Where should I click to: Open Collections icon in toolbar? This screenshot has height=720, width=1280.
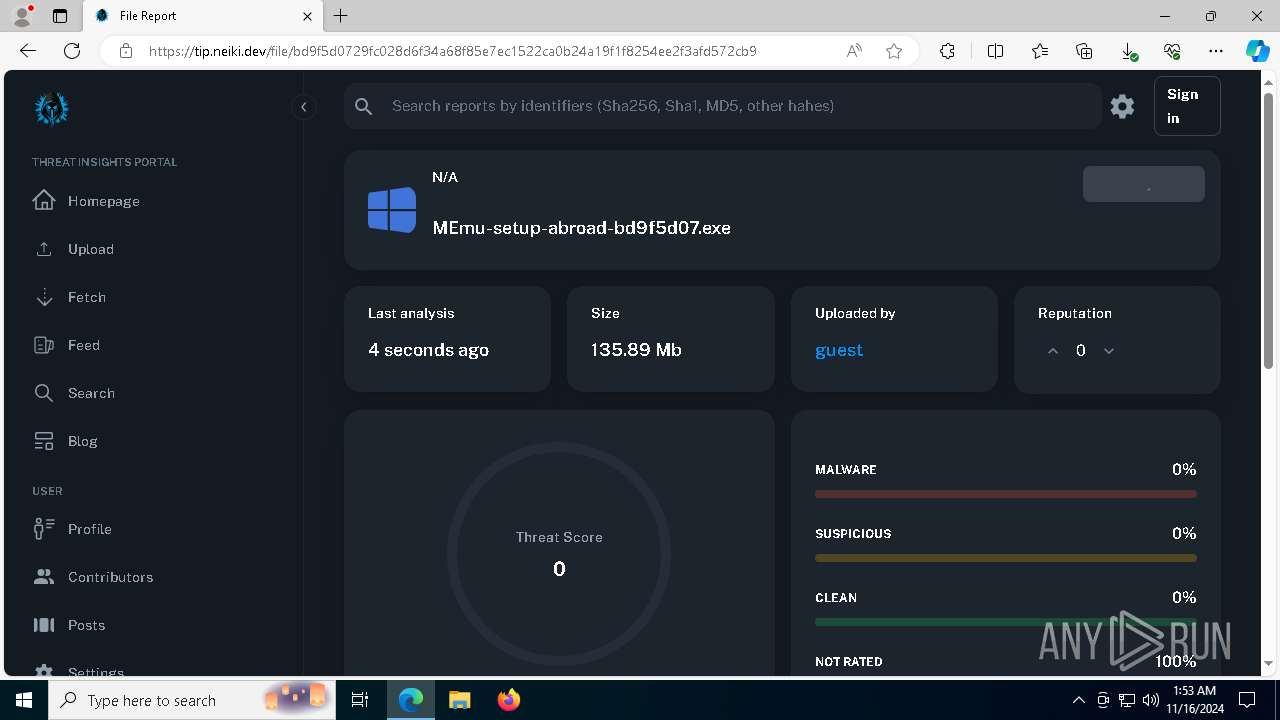pyautogui.click(x=1084, y=51)
